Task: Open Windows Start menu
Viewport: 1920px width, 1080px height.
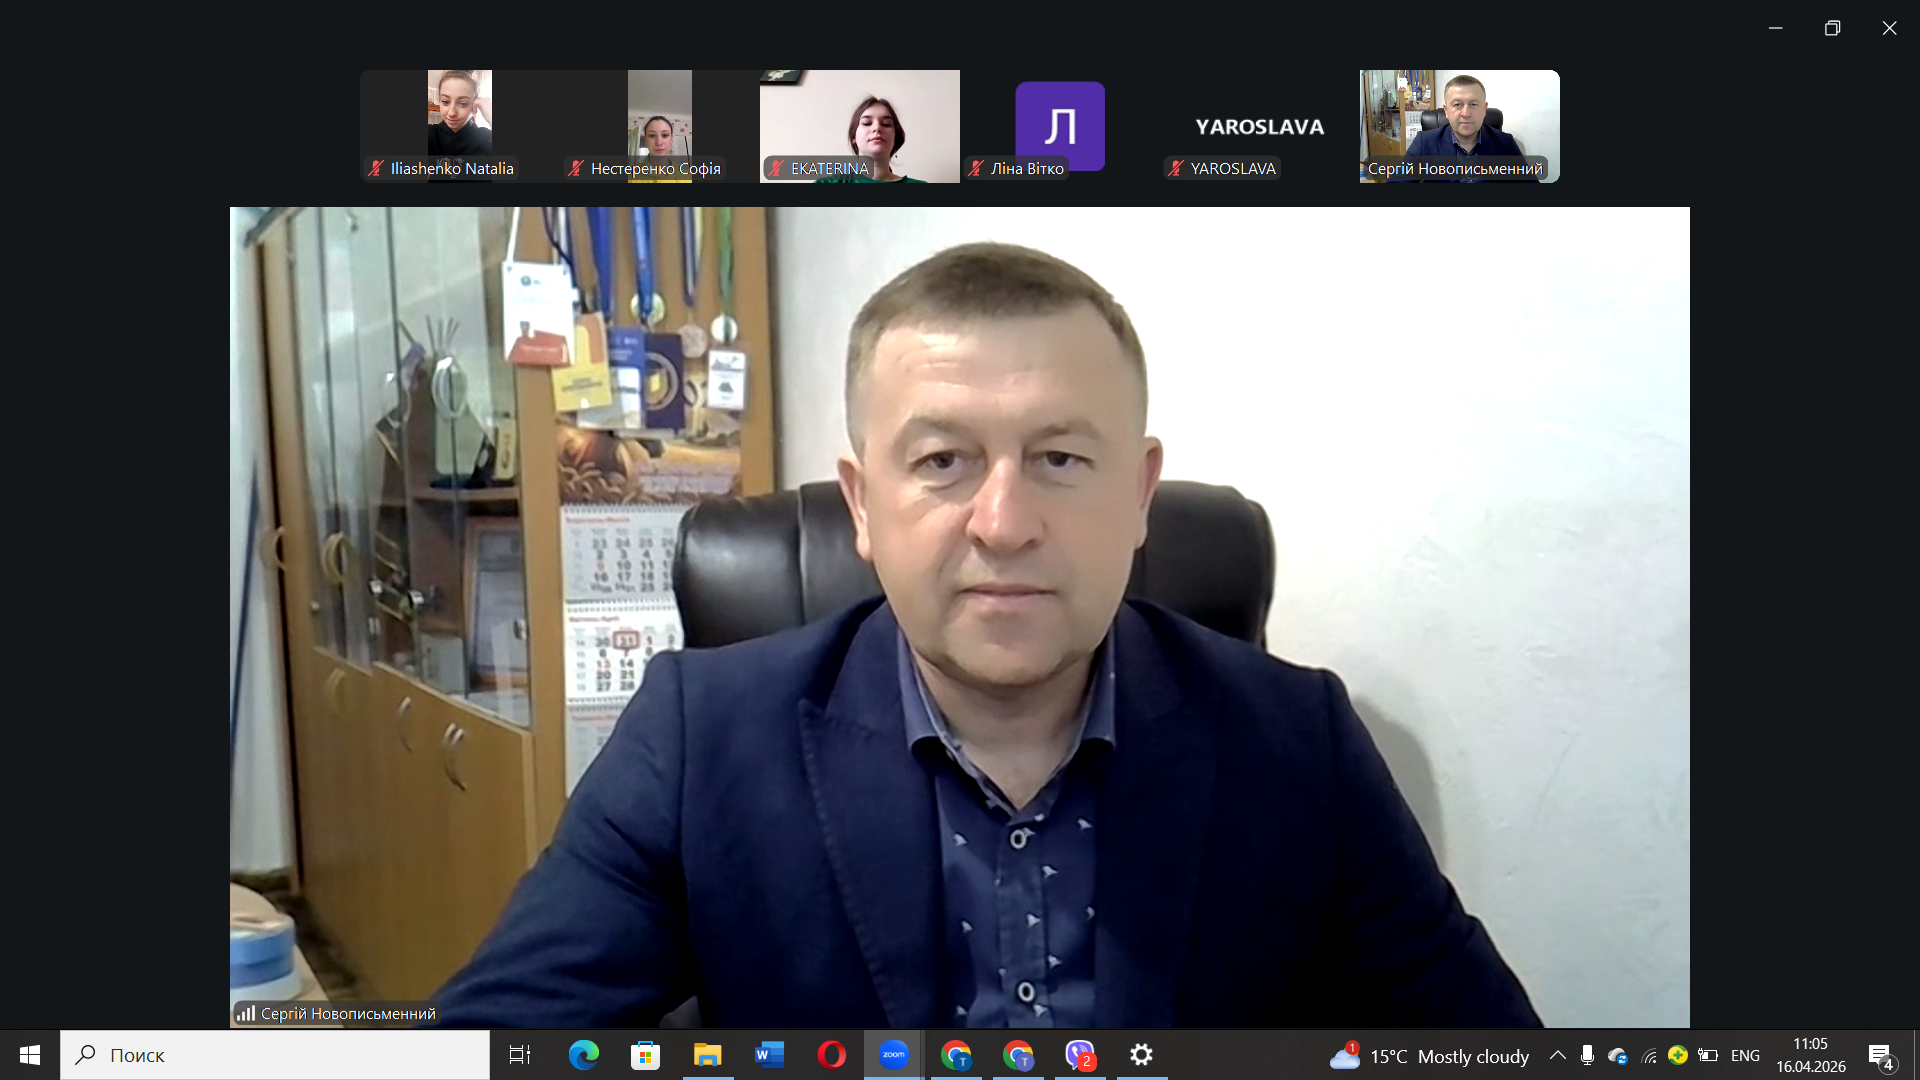Action: [30, 1055]
